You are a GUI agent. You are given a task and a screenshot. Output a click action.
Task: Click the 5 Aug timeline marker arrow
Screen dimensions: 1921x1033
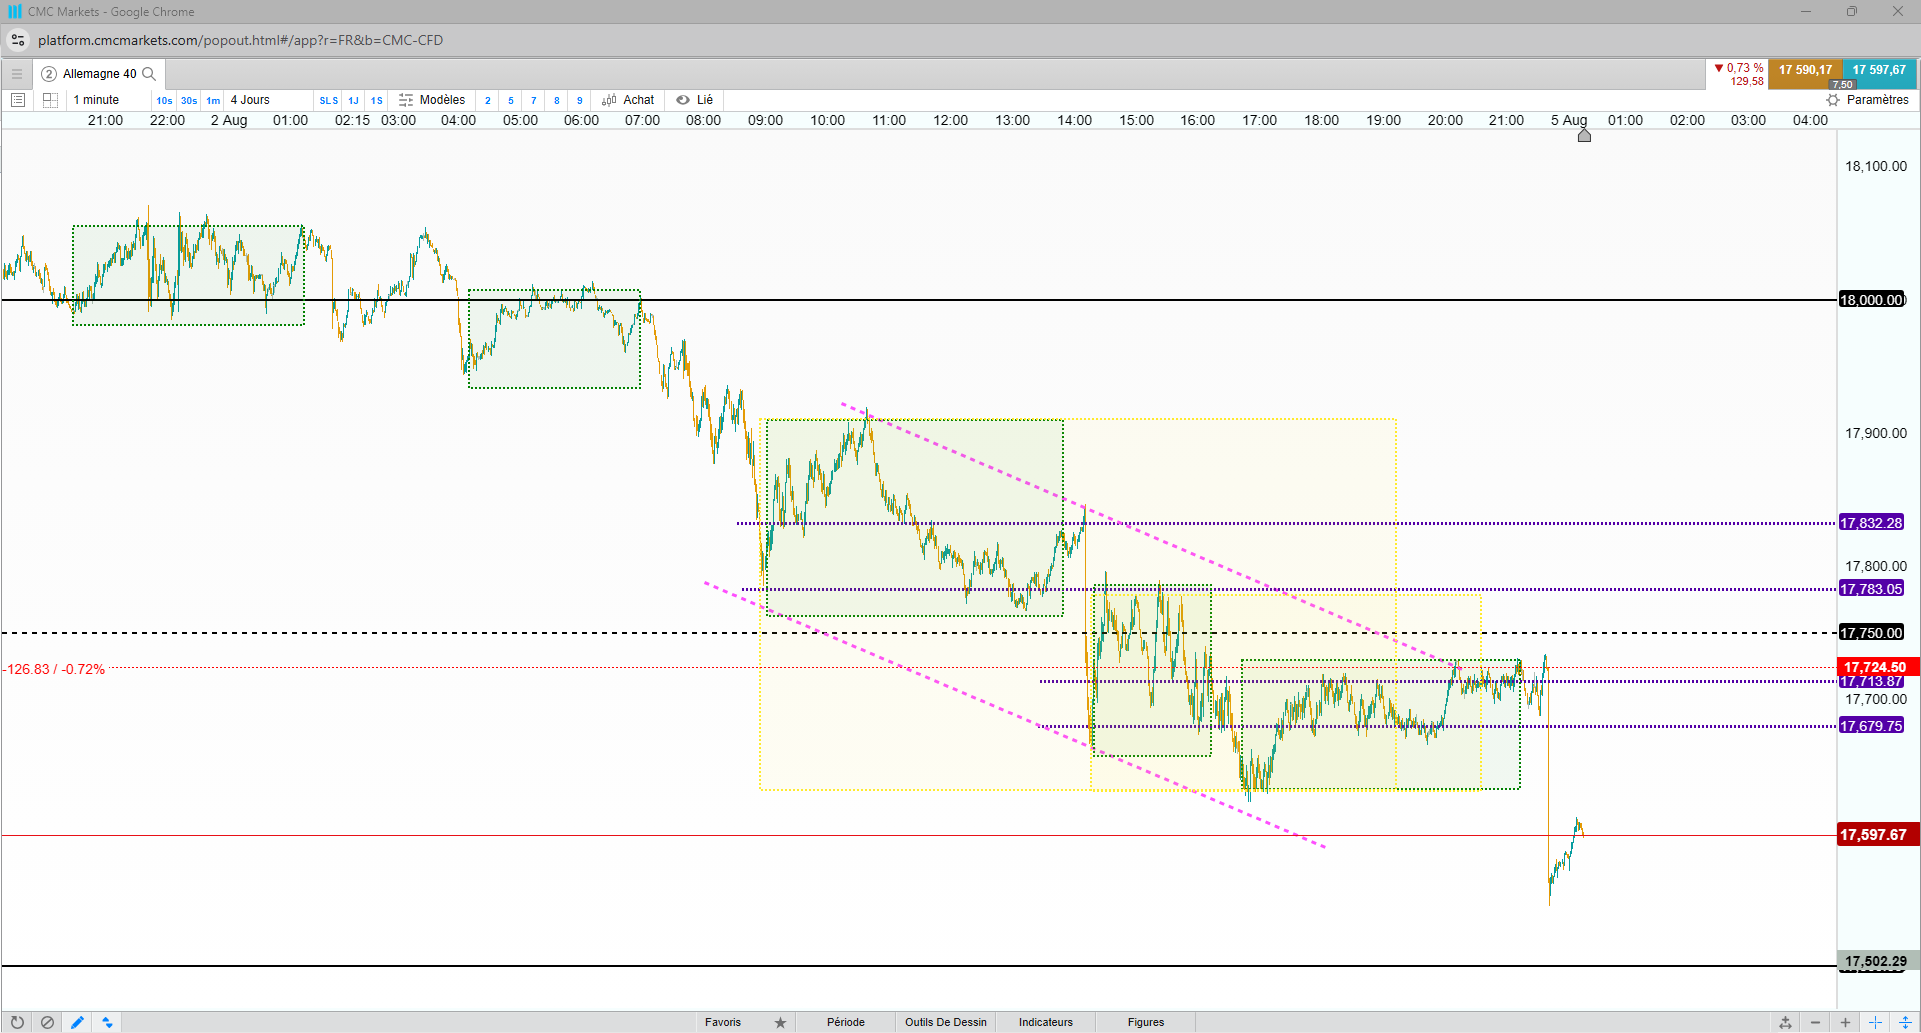click(1584, 135)
